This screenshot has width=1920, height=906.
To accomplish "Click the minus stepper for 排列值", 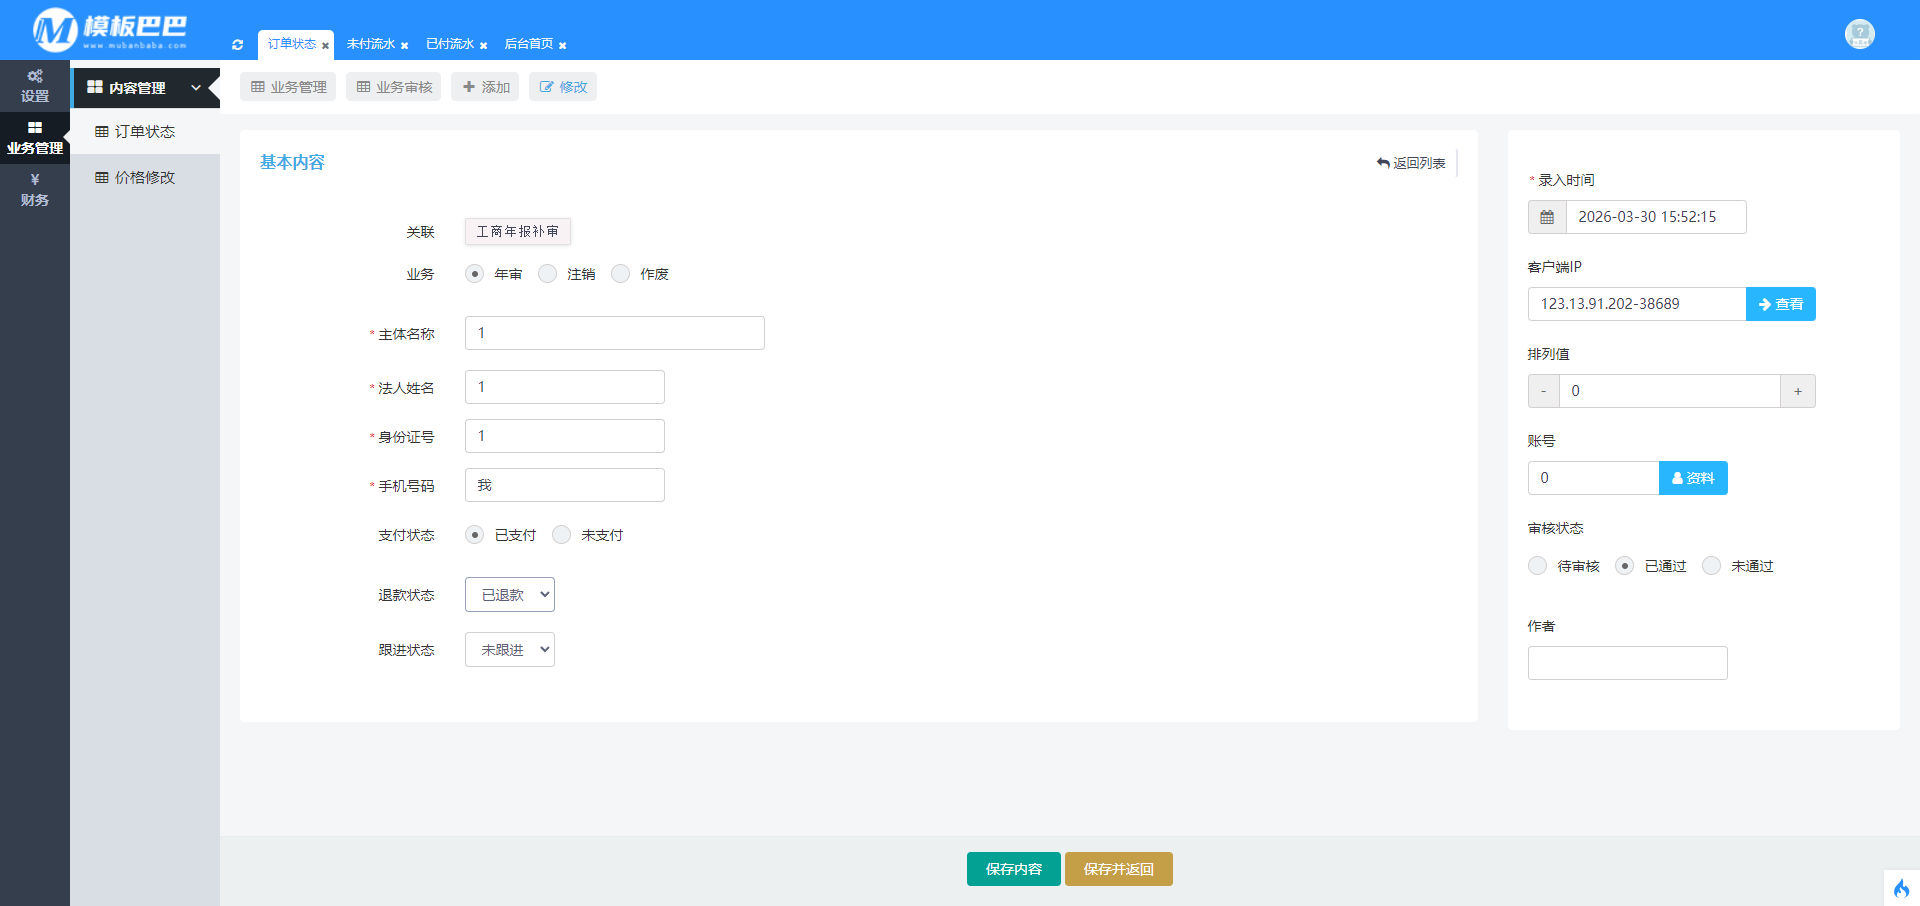I will click(1543, 391).
